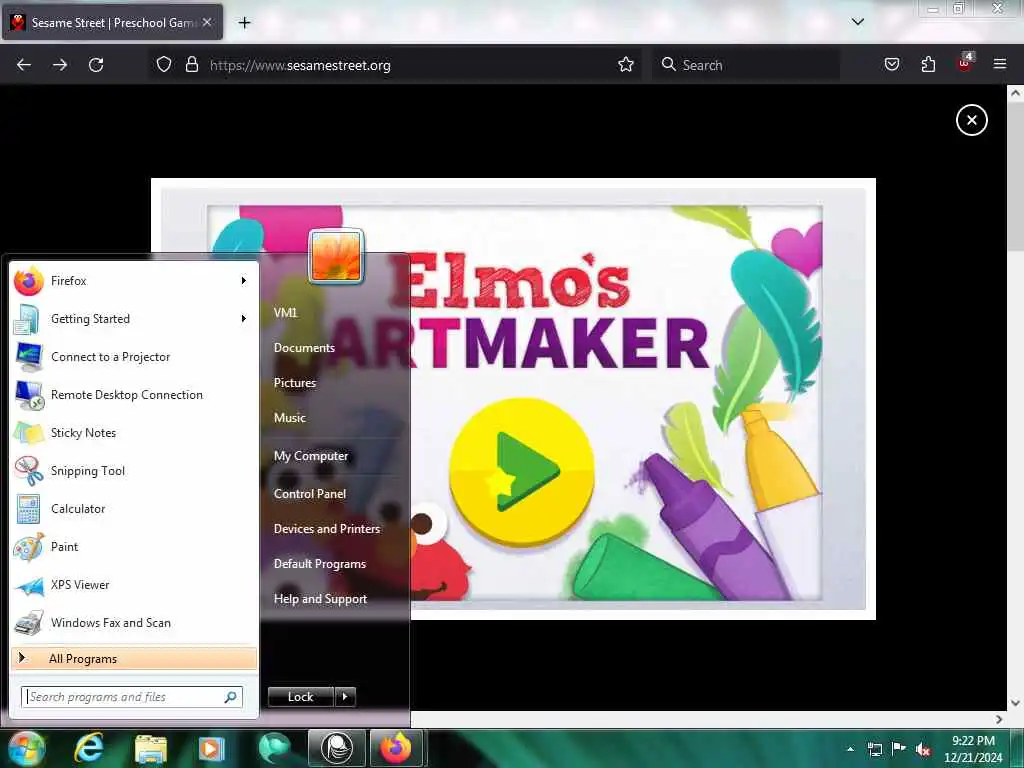
Task: Open Windows Explorer folder on the taskbar
Action: coord(151,748)
